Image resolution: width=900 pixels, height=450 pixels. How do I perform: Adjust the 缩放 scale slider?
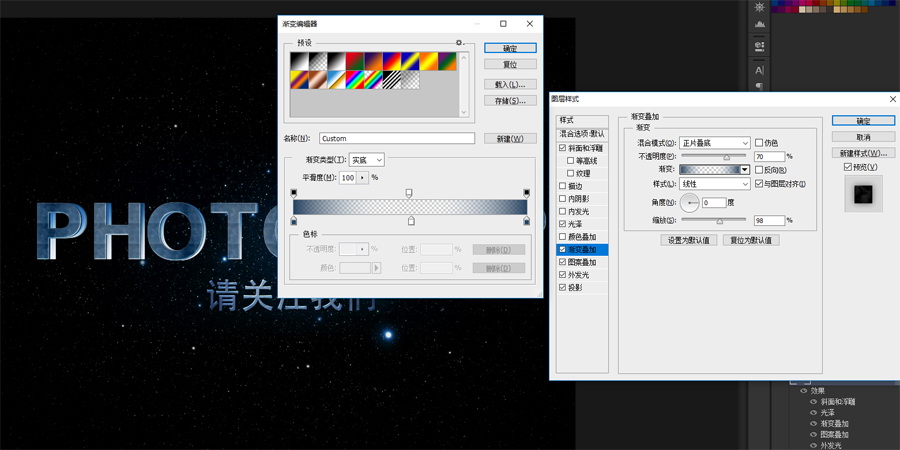point(720,221)
